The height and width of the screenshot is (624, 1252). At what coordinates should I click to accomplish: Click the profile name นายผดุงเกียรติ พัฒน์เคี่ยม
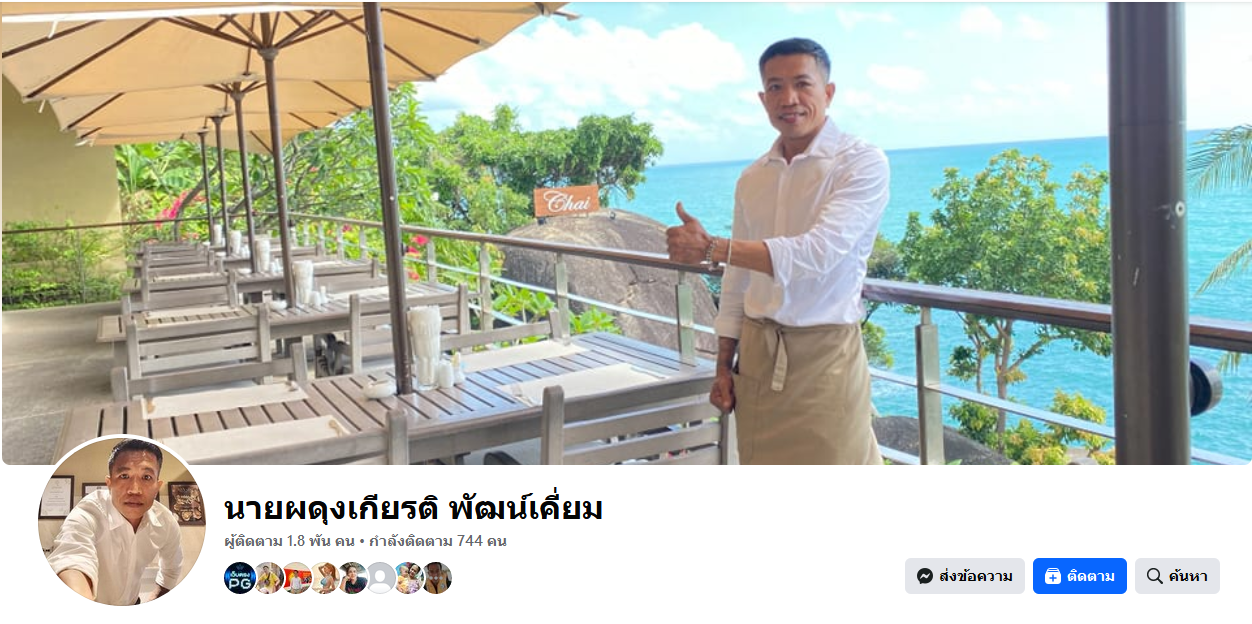[x=414, y=508]
